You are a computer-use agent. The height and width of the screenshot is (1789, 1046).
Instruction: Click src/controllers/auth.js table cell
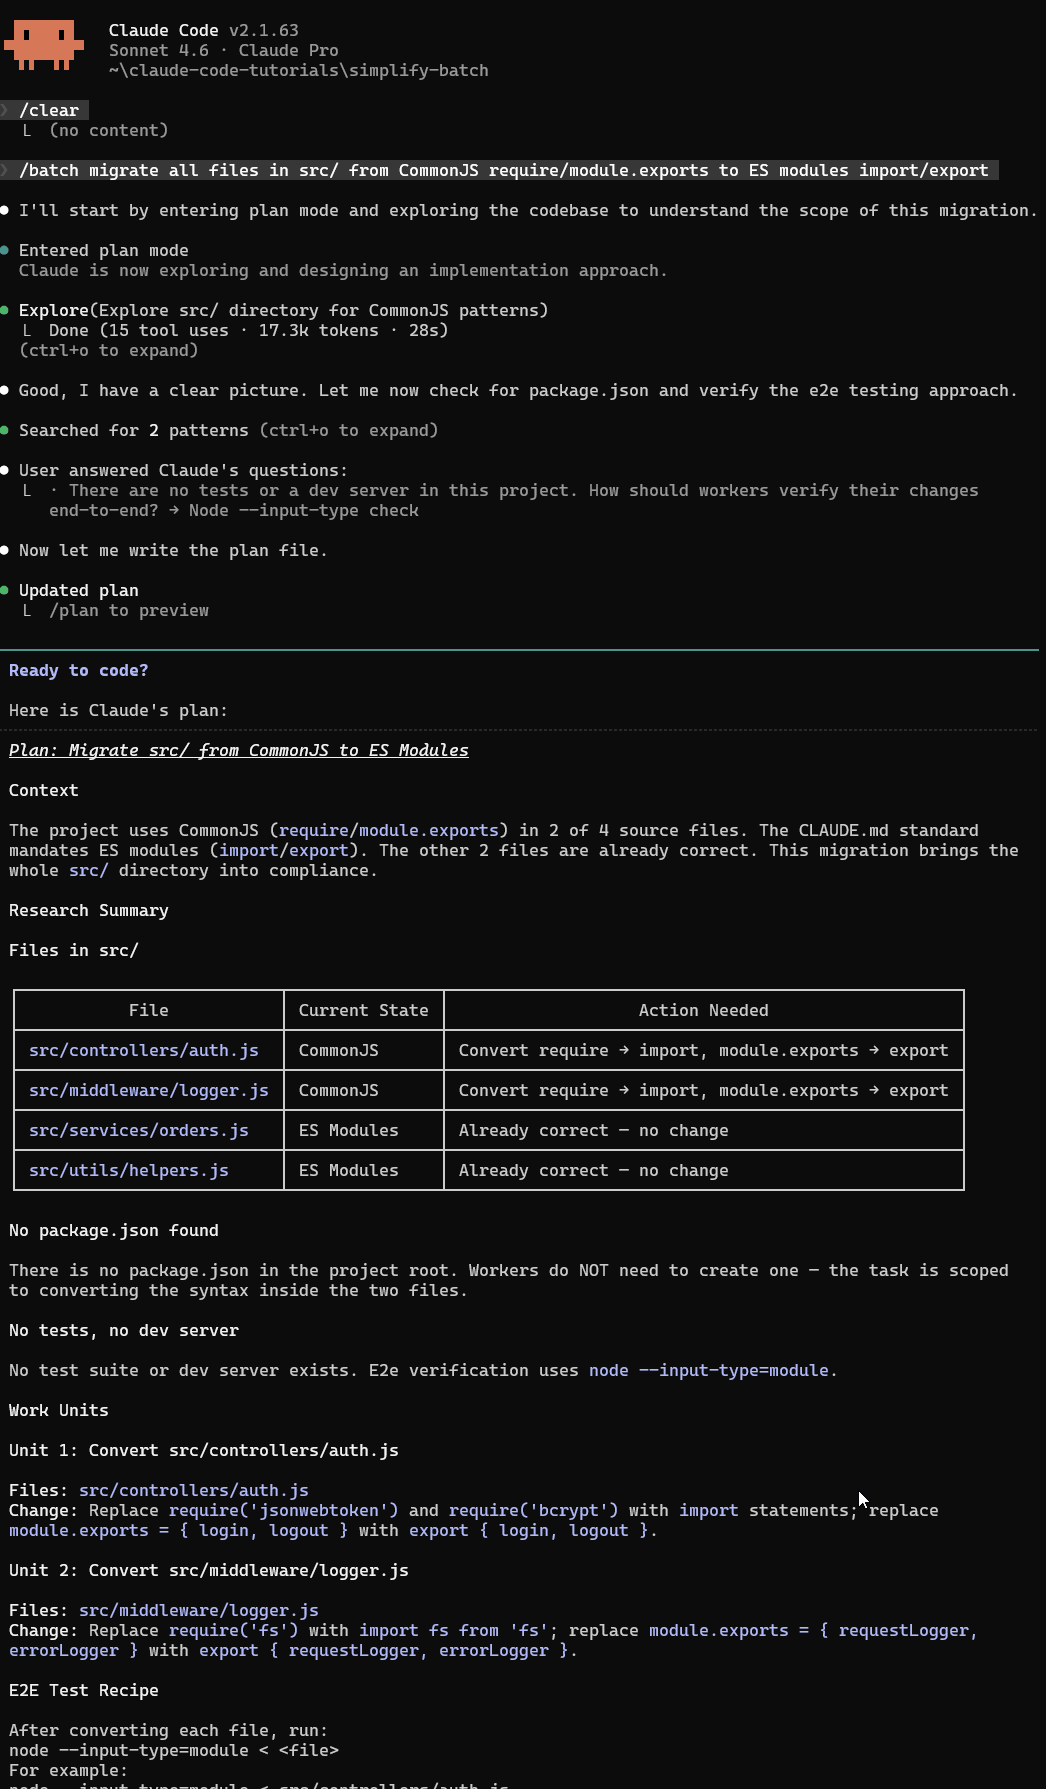click(x=144, y=1050)
